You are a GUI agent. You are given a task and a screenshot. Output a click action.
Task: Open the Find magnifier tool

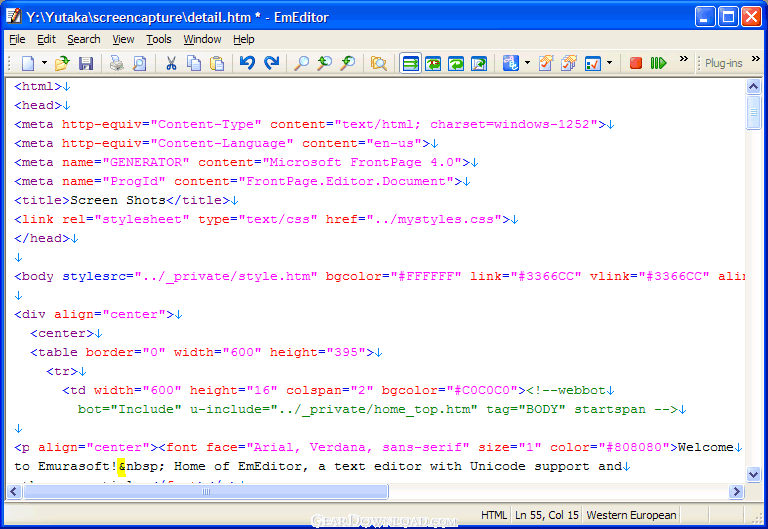tap(301, 63)
